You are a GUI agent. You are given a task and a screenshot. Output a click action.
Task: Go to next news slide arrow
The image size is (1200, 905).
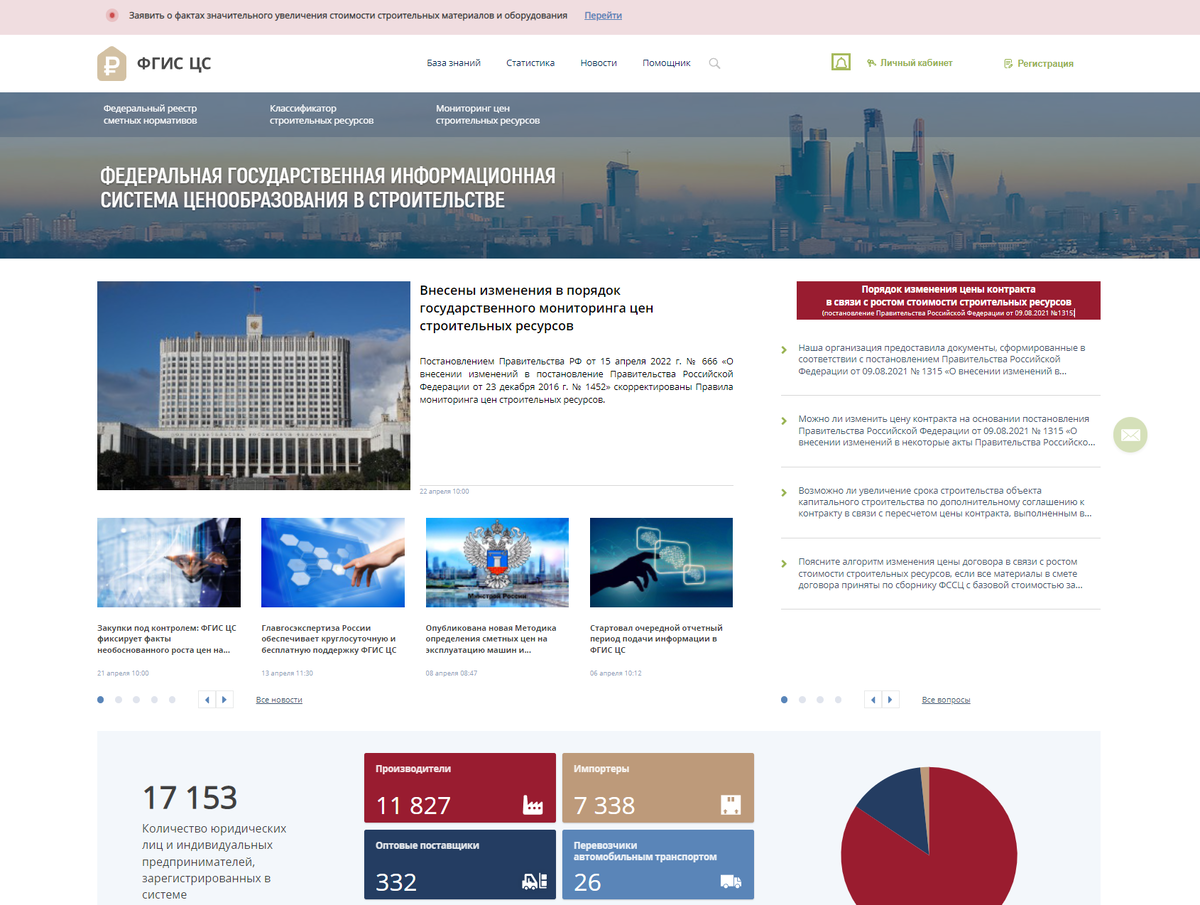pos(225,700)
